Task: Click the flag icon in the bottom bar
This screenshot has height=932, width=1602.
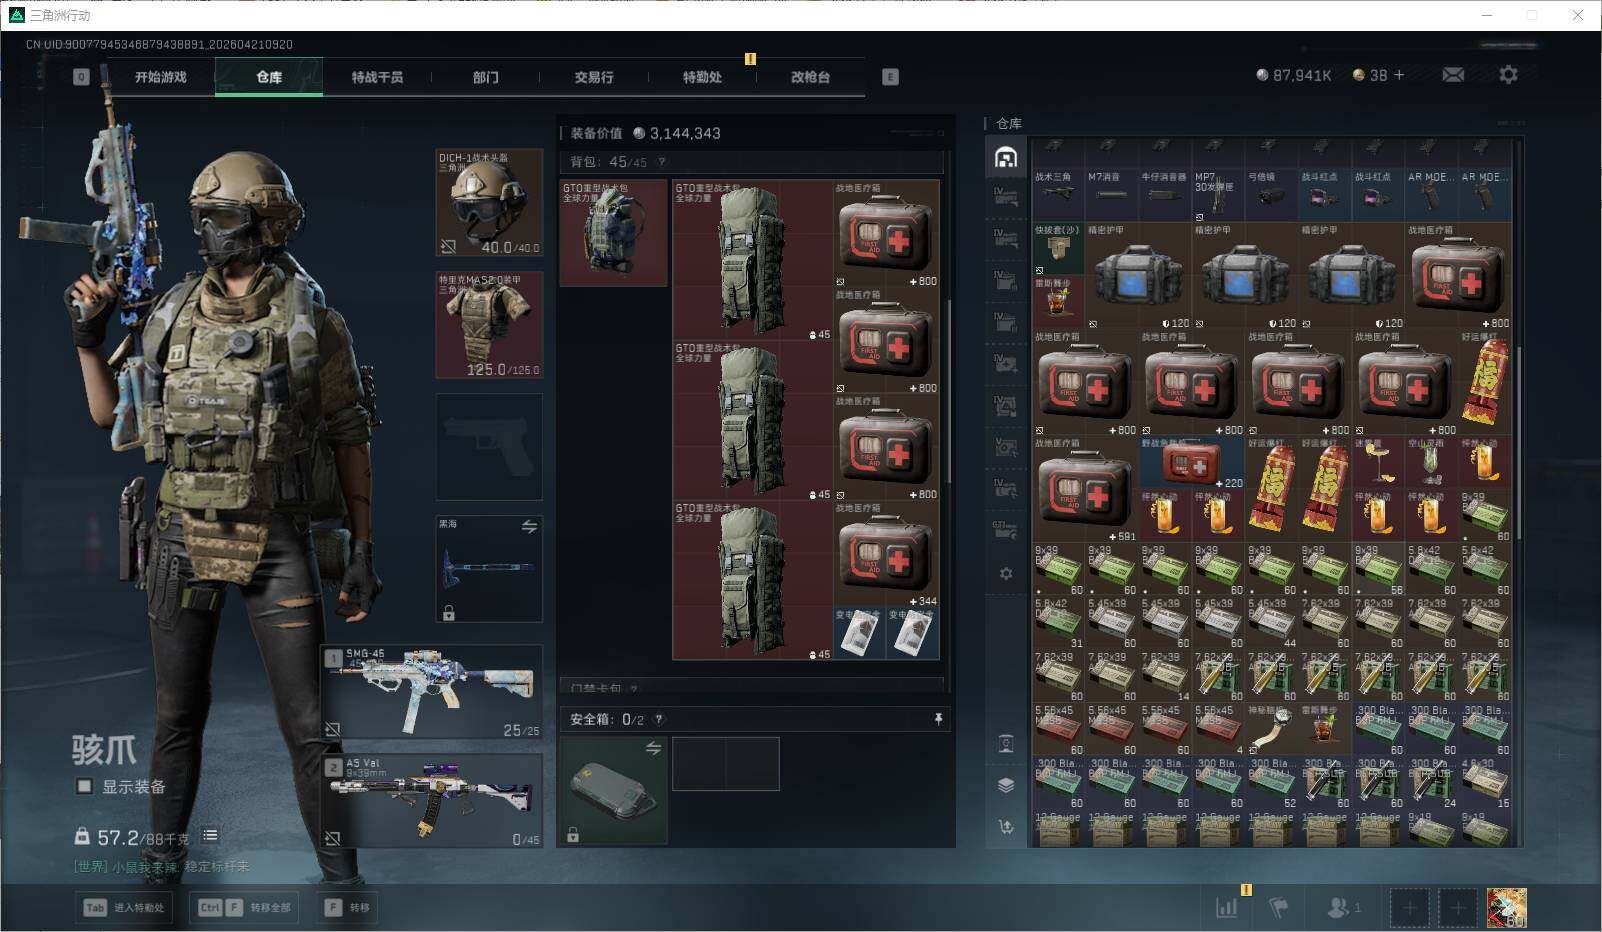Action: (x=1279, y=907)
